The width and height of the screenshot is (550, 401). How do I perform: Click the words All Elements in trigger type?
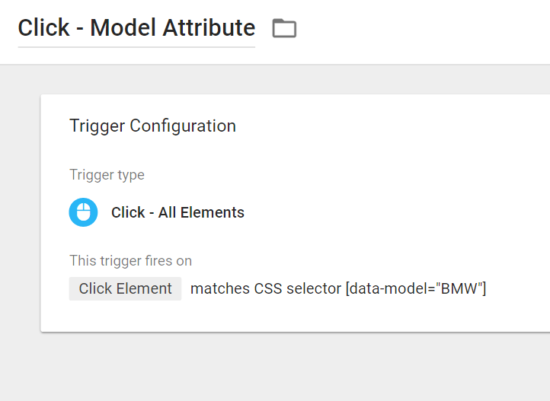201,213
